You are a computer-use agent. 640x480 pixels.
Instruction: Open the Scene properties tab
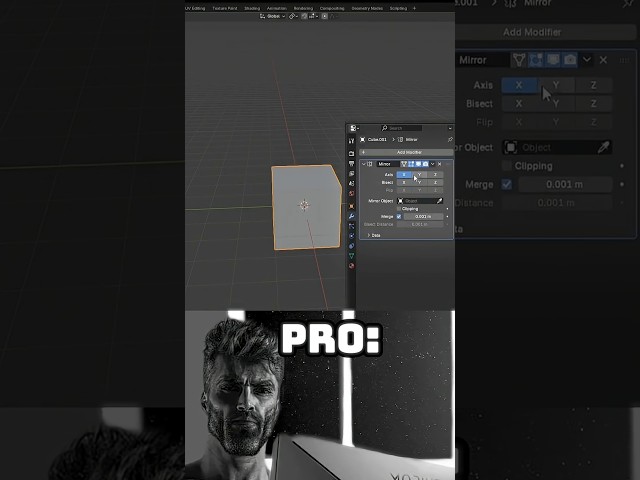pos(351,184)
